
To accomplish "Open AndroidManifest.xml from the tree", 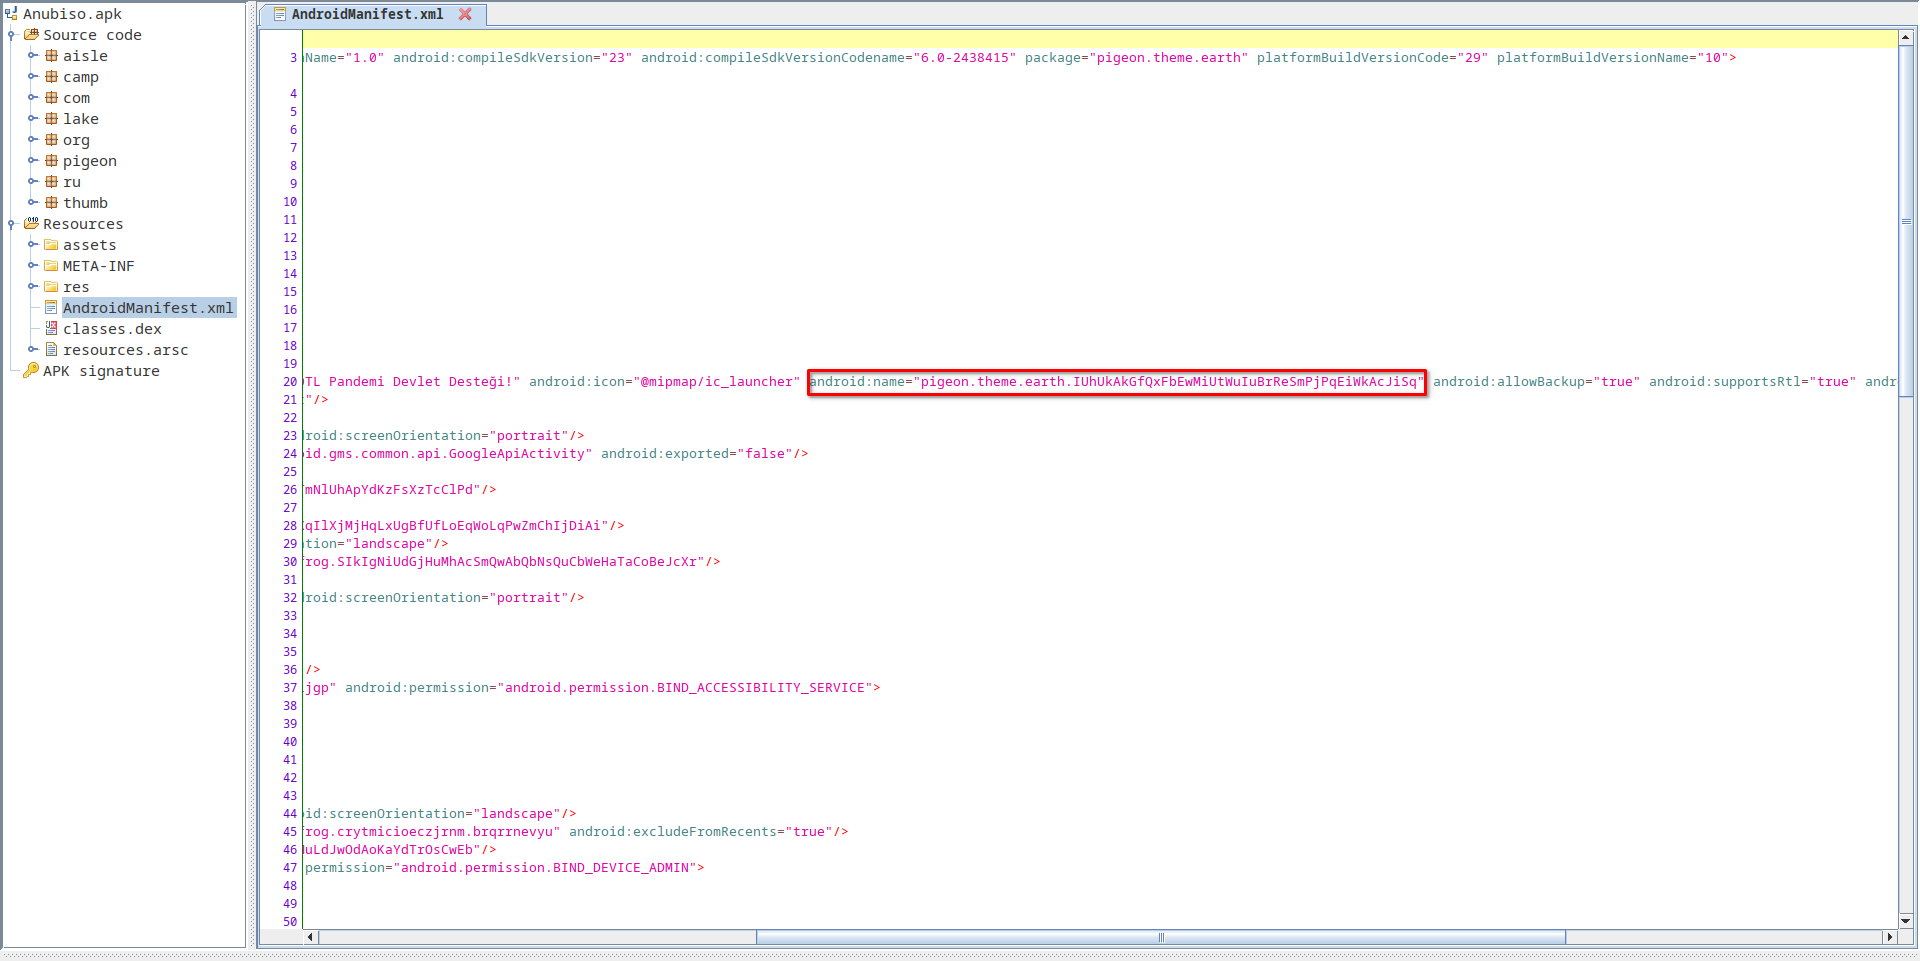I will [x=148, y=308].
